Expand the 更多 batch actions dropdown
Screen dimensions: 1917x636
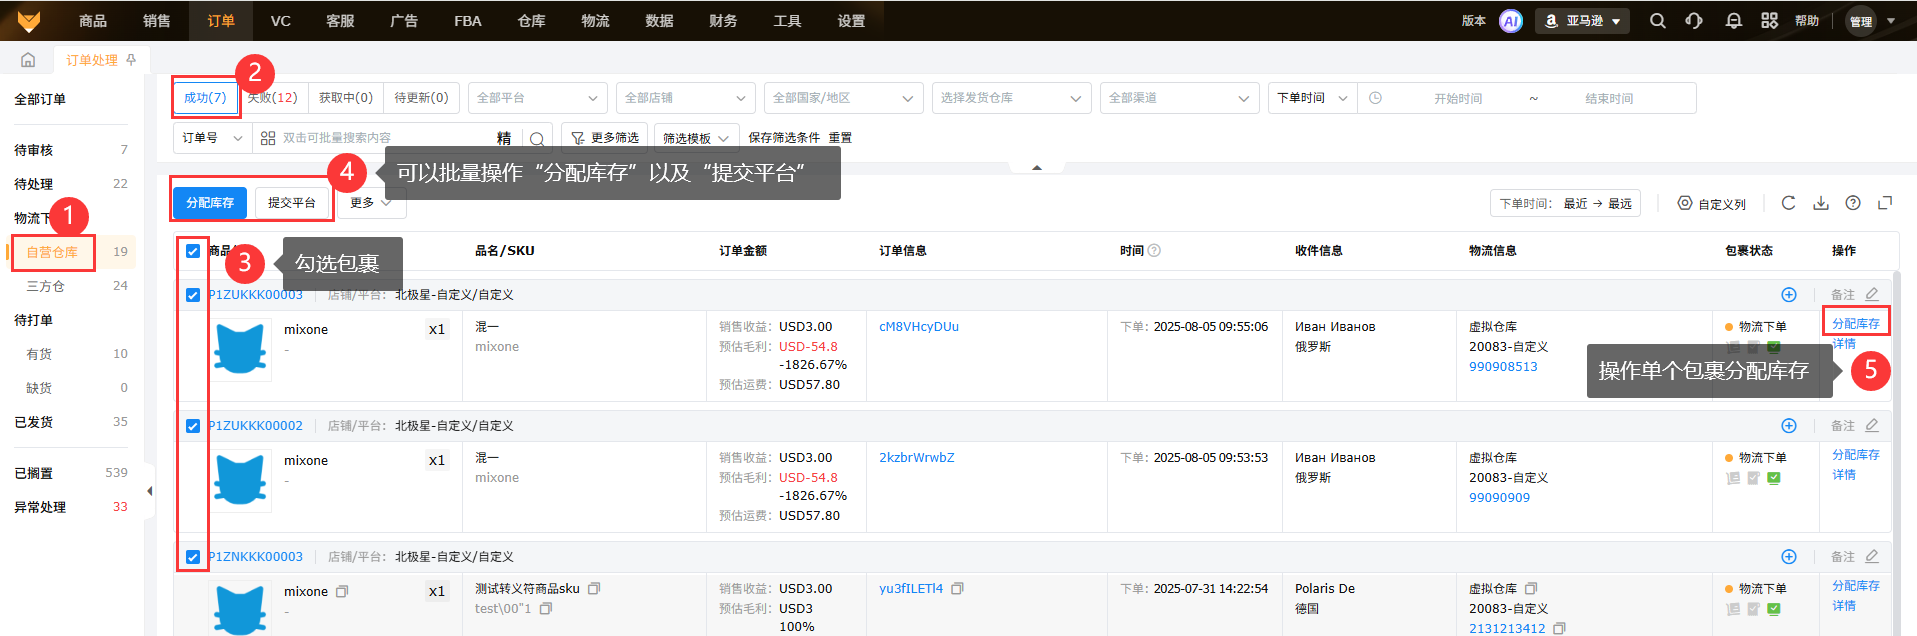point(370,203)
